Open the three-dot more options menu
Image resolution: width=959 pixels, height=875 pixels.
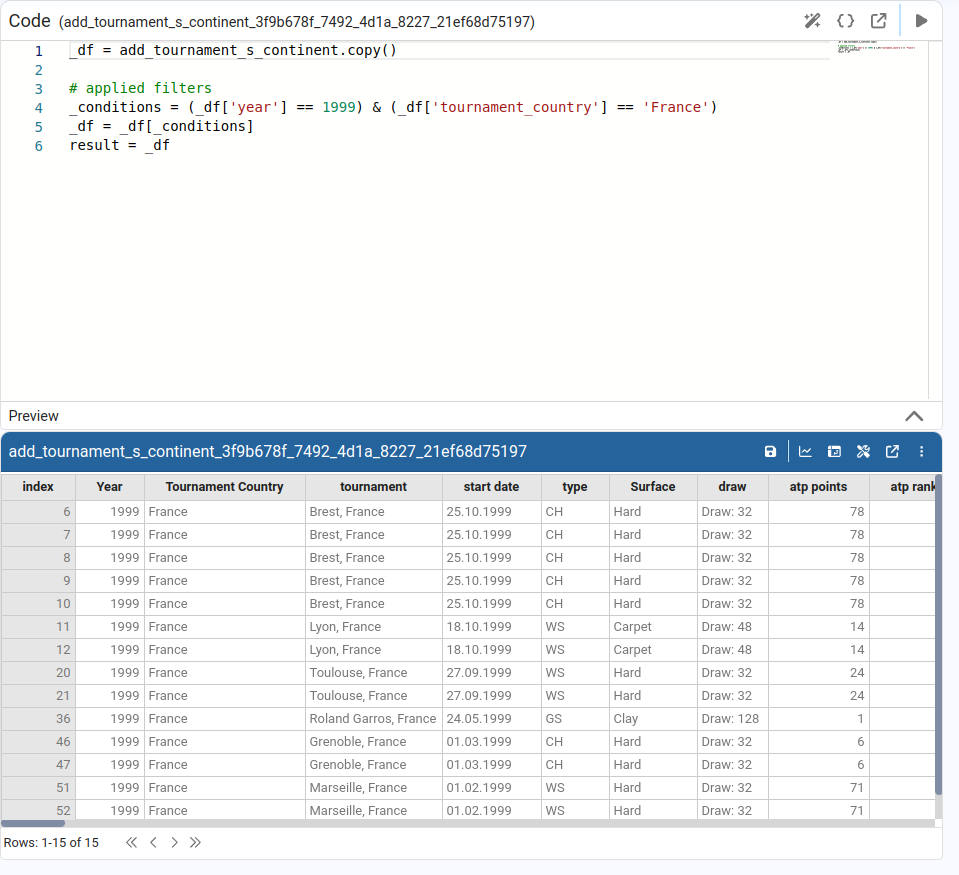pyautogui.click(x=921, y=452)
